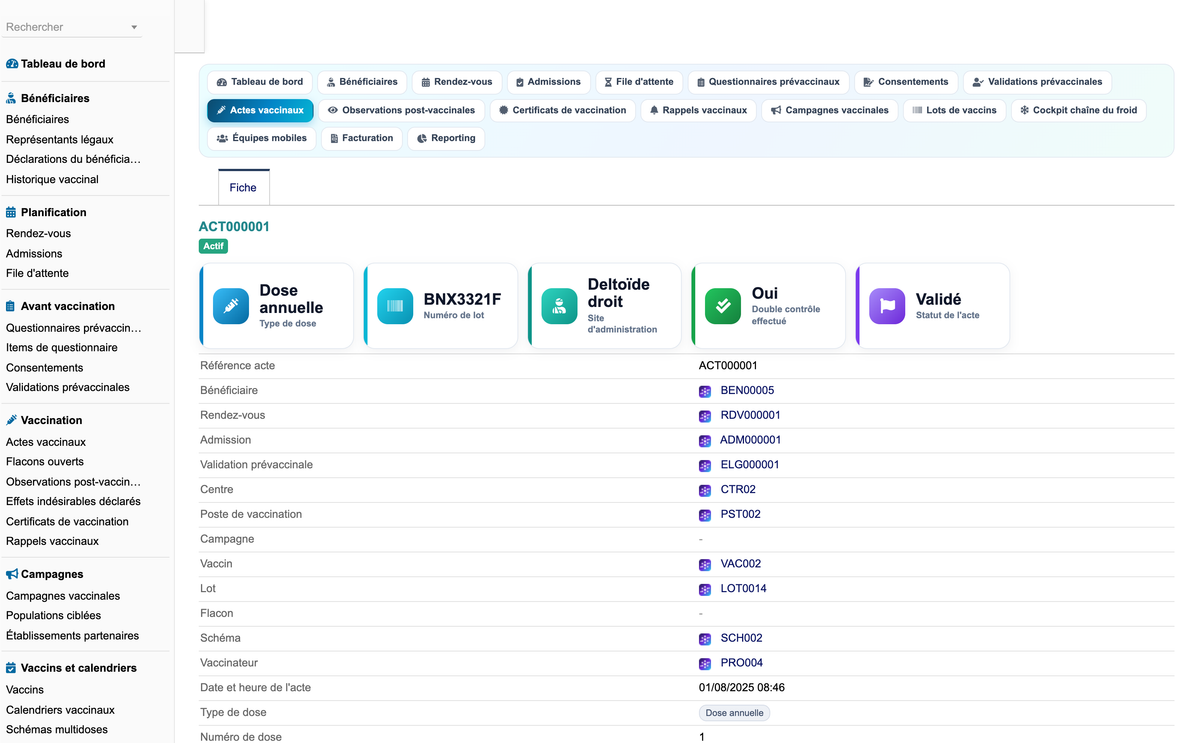This screenshot has height=743, width=1200.
Task: Open Validations prévaccinales toolbar button
Action: pyautogui.click(x=1037, y=82)
